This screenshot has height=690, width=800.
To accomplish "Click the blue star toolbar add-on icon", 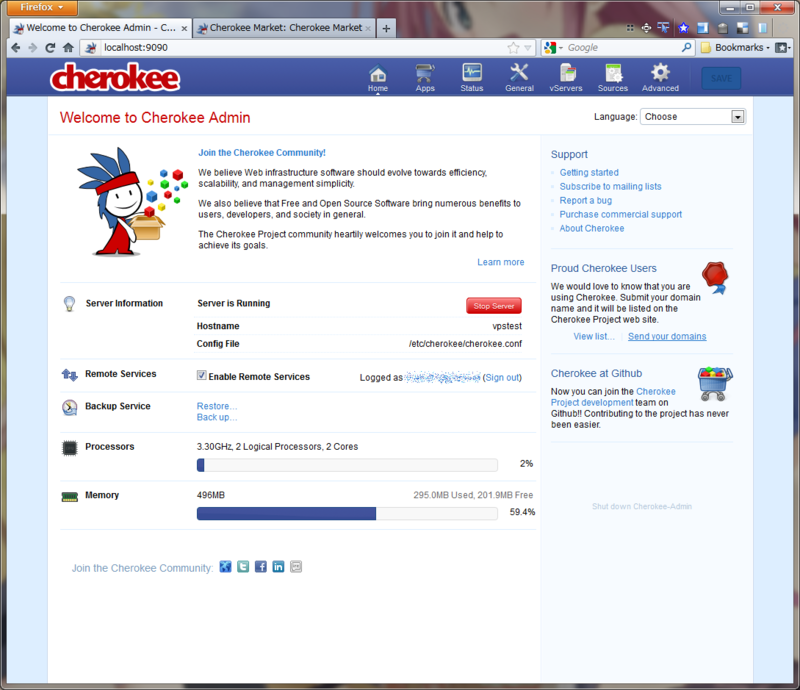I will (x=684, y=28).
